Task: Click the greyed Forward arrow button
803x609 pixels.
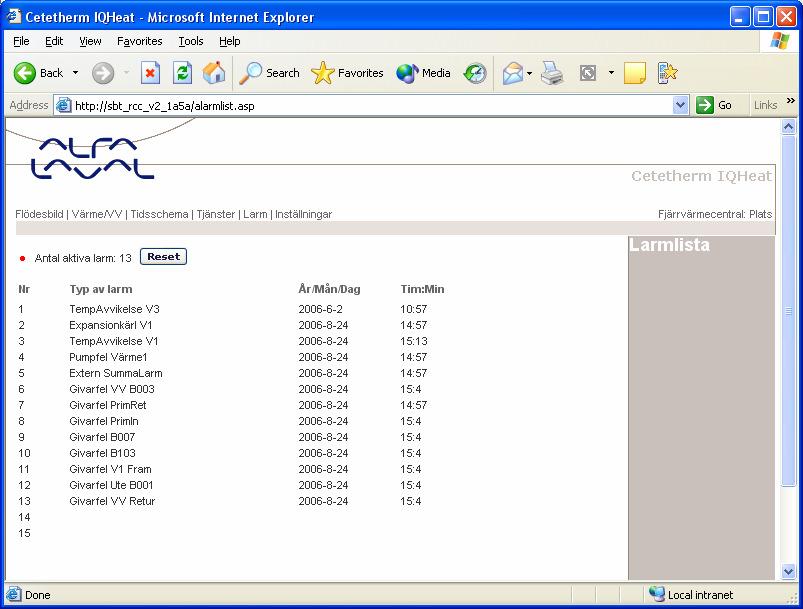Action: [x=103, y=73]
